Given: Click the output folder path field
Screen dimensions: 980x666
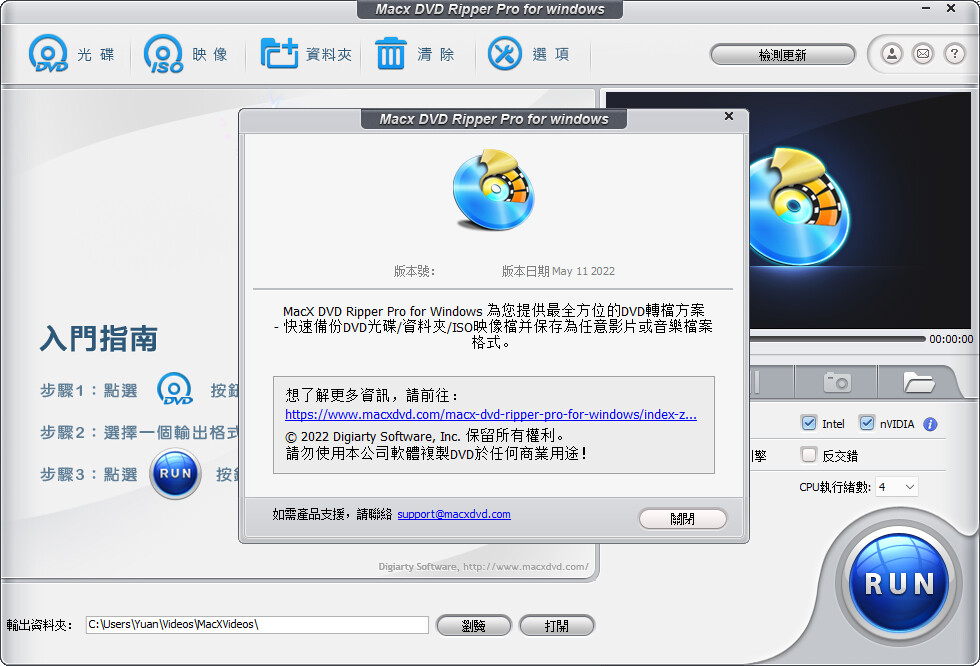Looking at the screenshot, I should (x=255, y=624).
